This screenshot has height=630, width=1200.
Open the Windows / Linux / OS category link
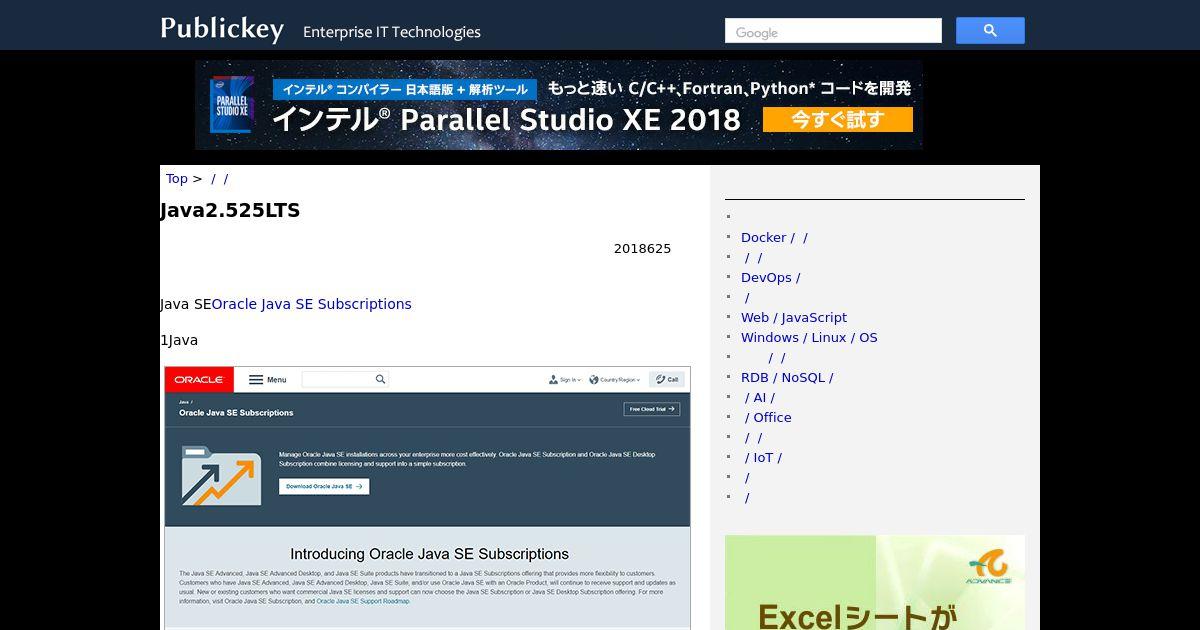coord(809,338)
